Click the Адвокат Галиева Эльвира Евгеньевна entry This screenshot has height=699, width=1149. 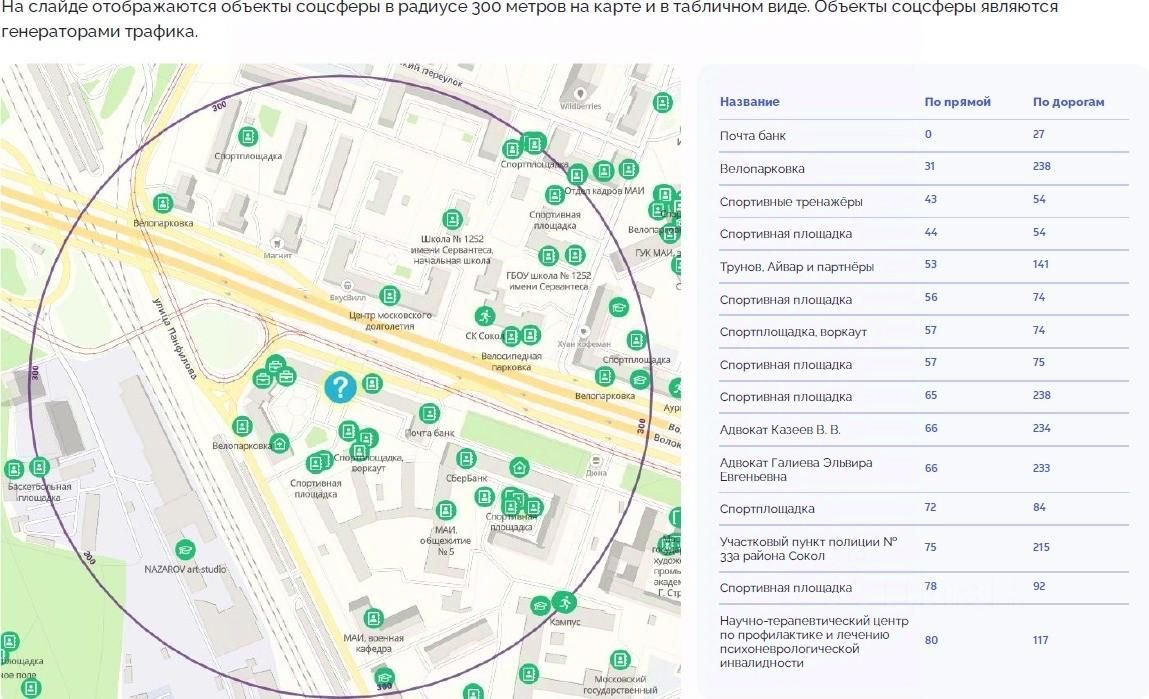coord(796,470)
